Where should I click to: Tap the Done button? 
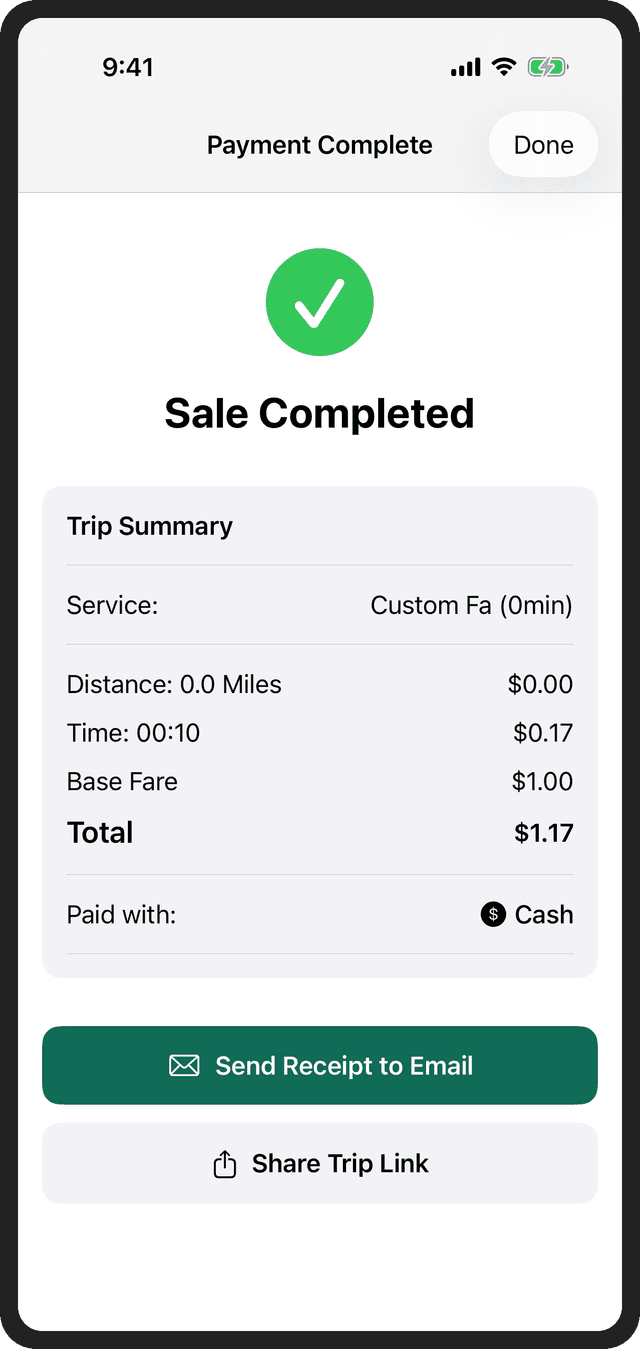pyautogui.click(x=542, y=144)
